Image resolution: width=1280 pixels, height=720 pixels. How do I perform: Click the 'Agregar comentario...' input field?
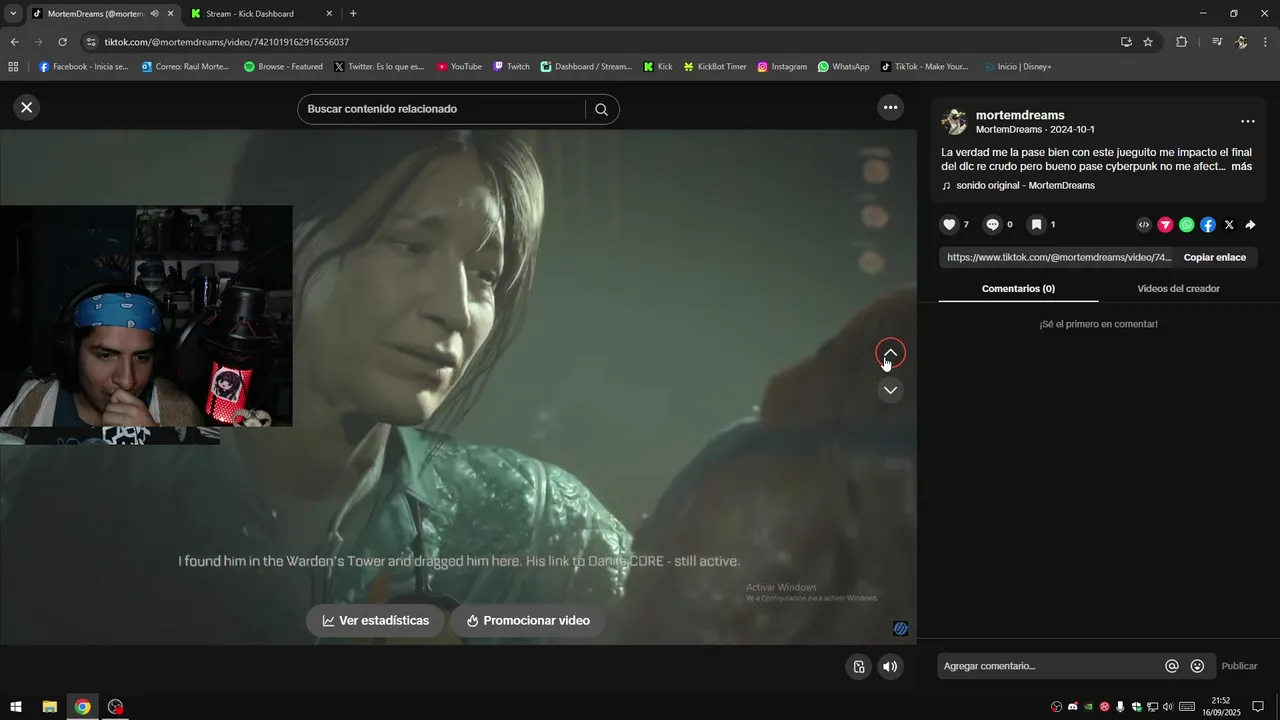[x=1048, y=666]
